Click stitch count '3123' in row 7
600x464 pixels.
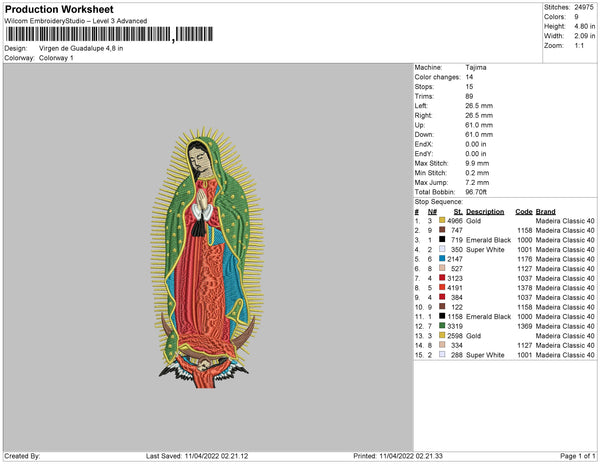click(x=455, y=278)
